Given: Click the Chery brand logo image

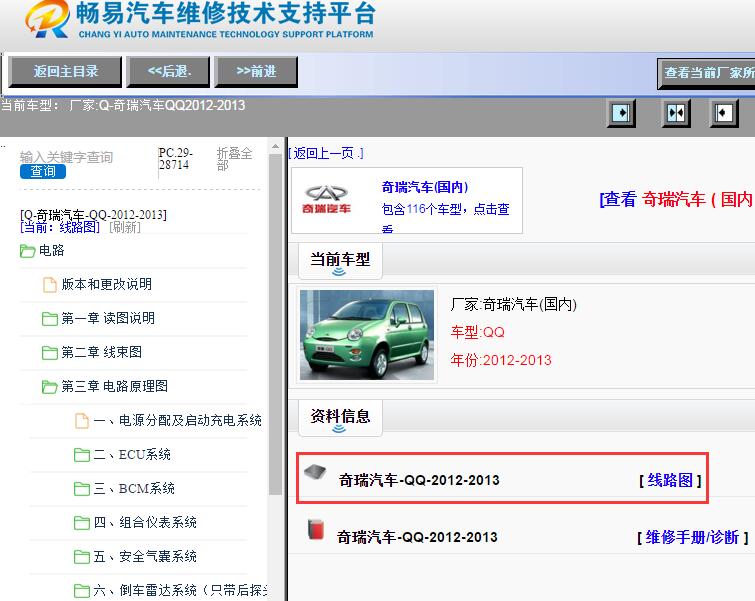Looking at the screenshot, I should [x=326, y=199].
